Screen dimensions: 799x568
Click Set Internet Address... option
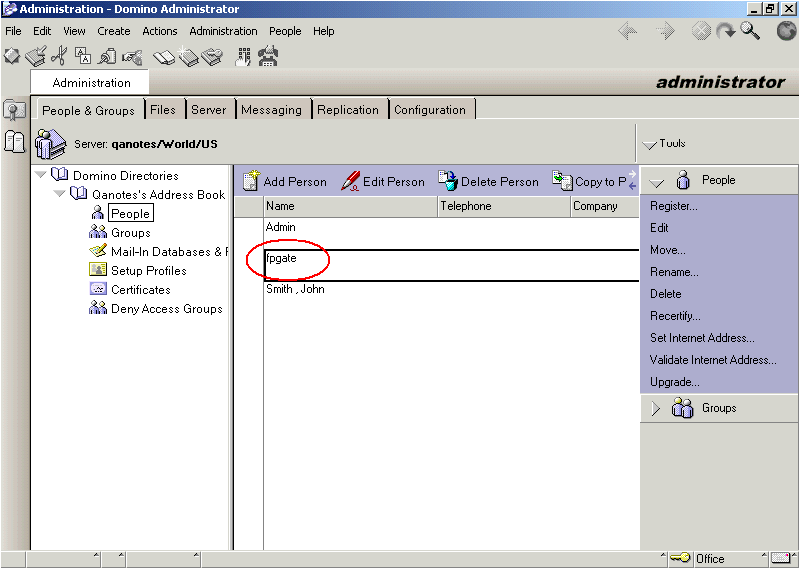pos(702,338)
